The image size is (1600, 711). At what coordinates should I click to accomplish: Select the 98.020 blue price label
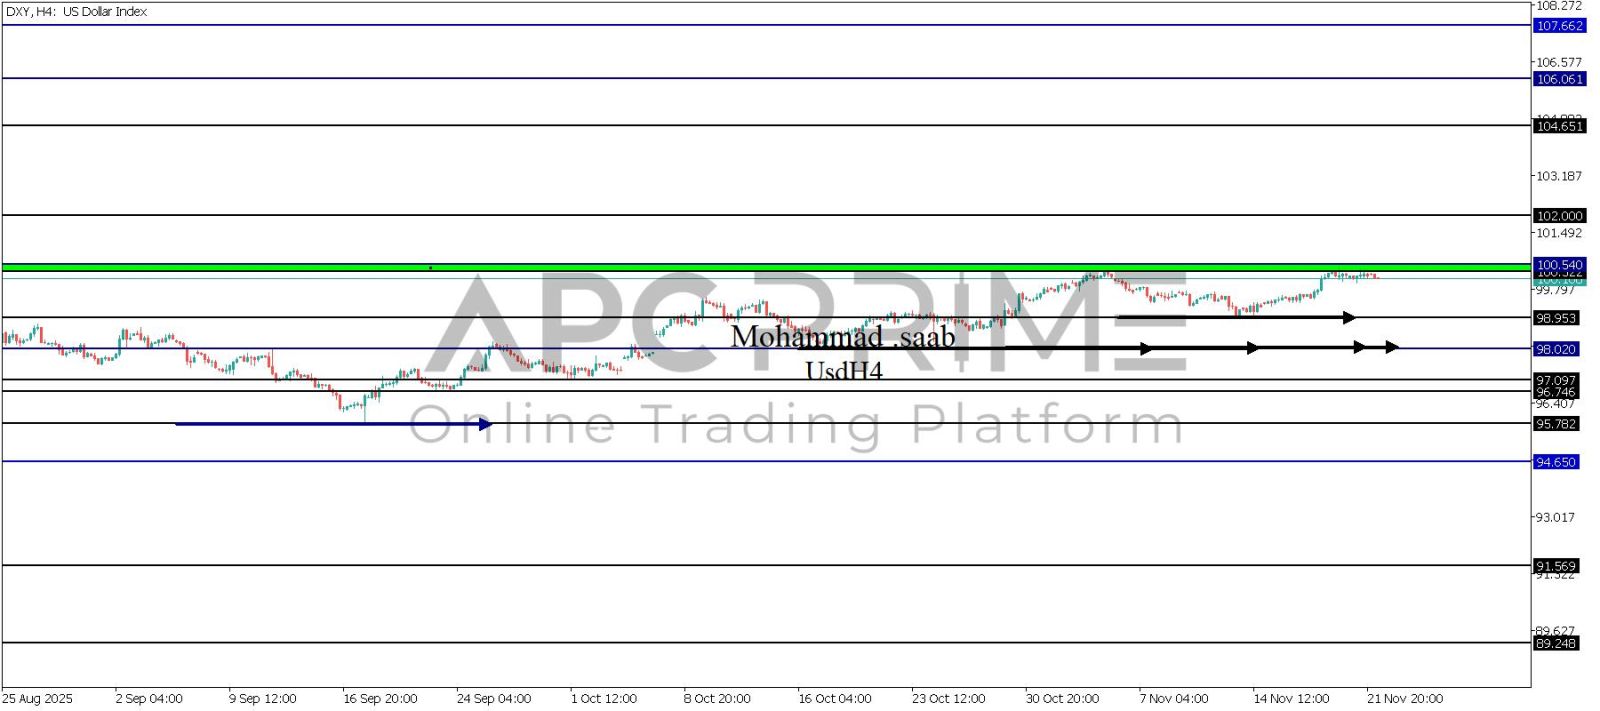coord(1556,349)
